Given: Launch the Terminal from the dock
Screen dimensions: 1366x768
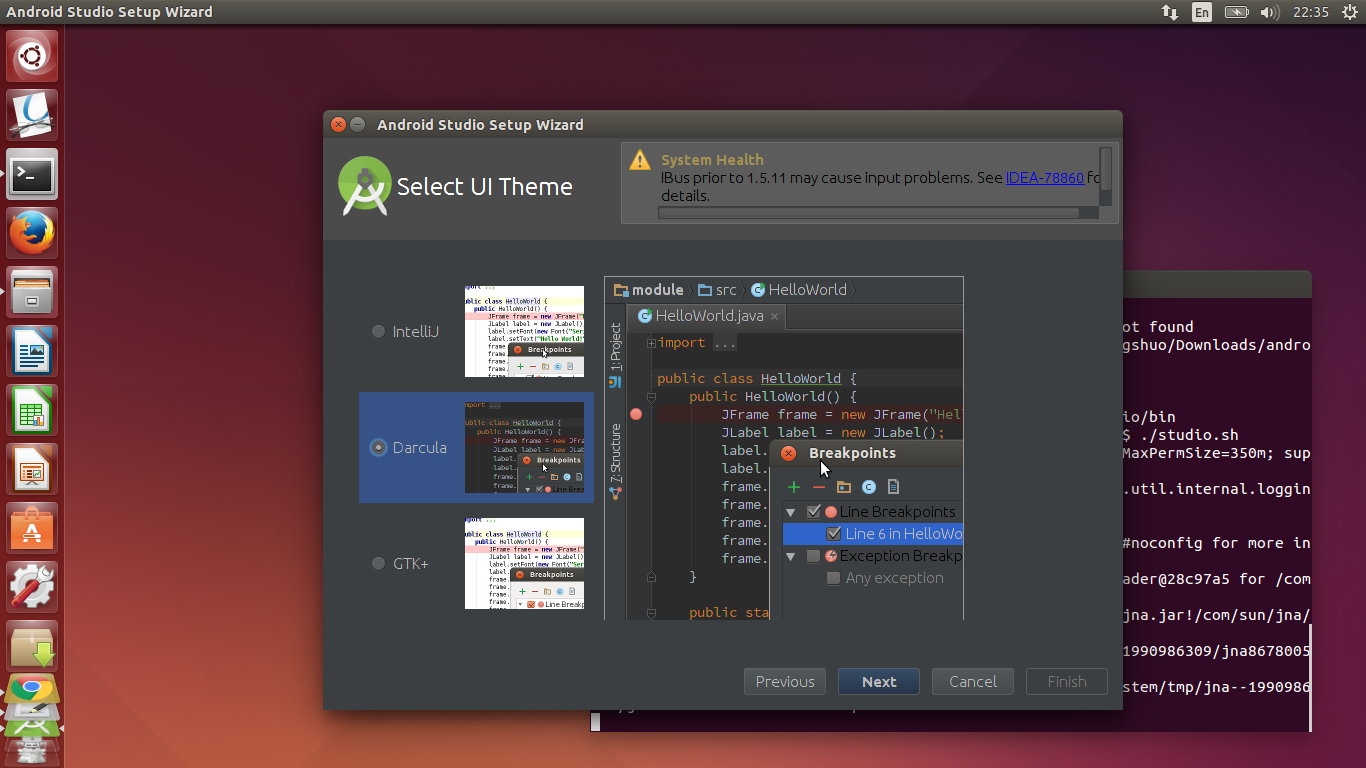Looking at the screenshot, I should (x=33, y=175).
